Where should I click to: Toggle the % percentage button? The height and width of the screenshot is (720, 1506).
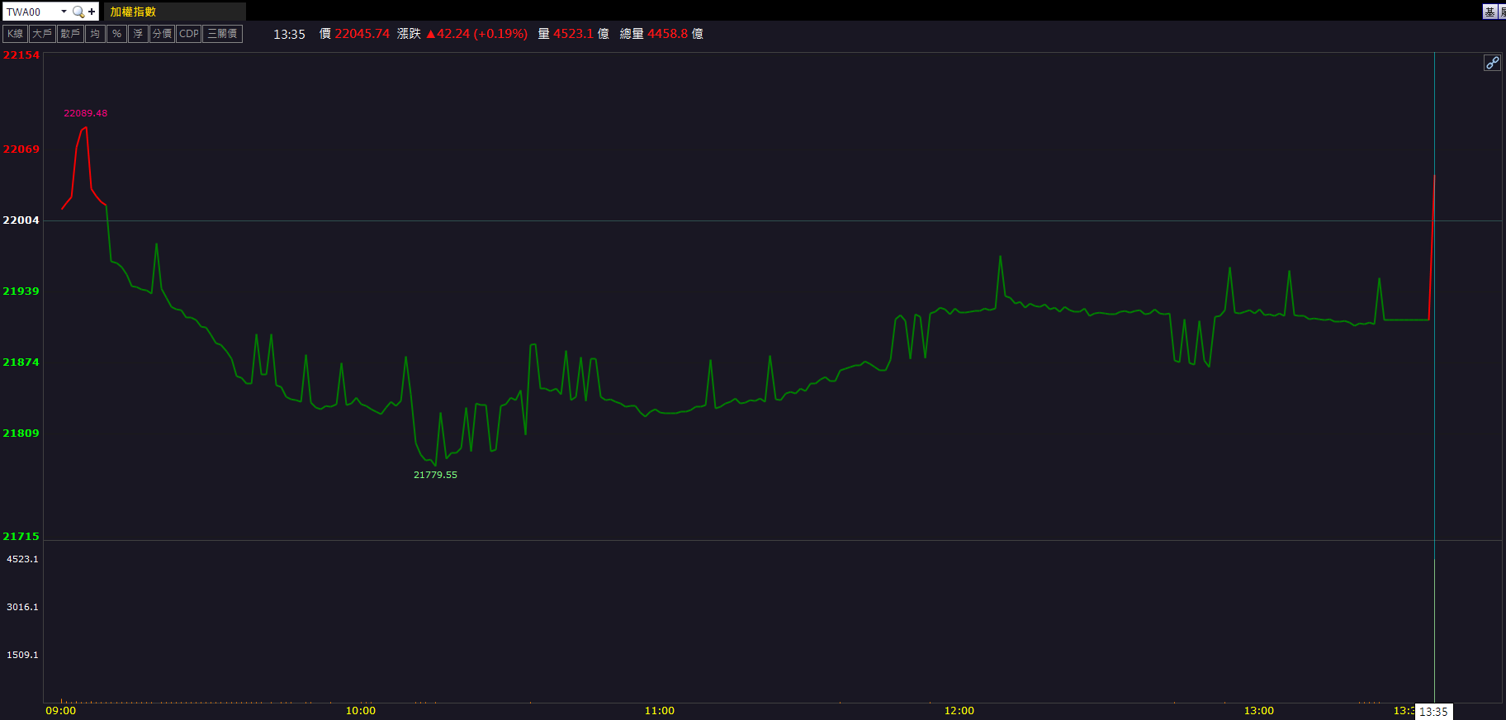coord(117,34)
